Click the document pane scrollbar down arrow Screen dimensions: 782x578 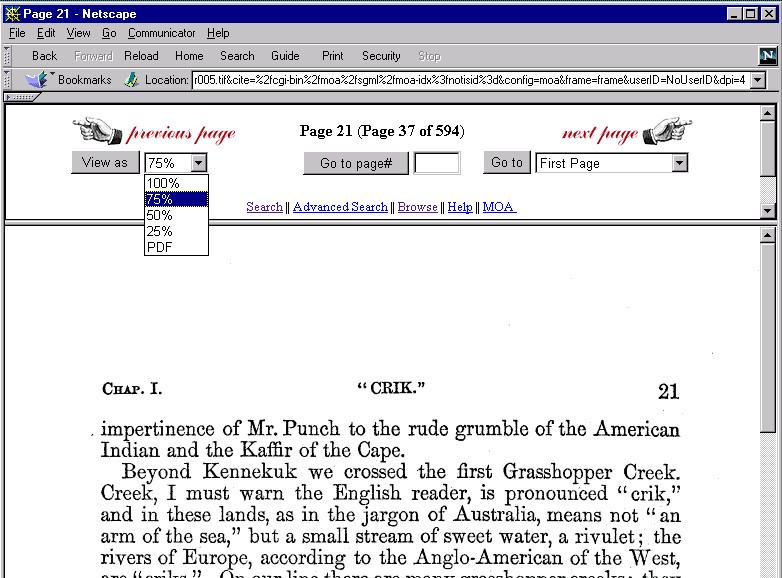[768, 570]
